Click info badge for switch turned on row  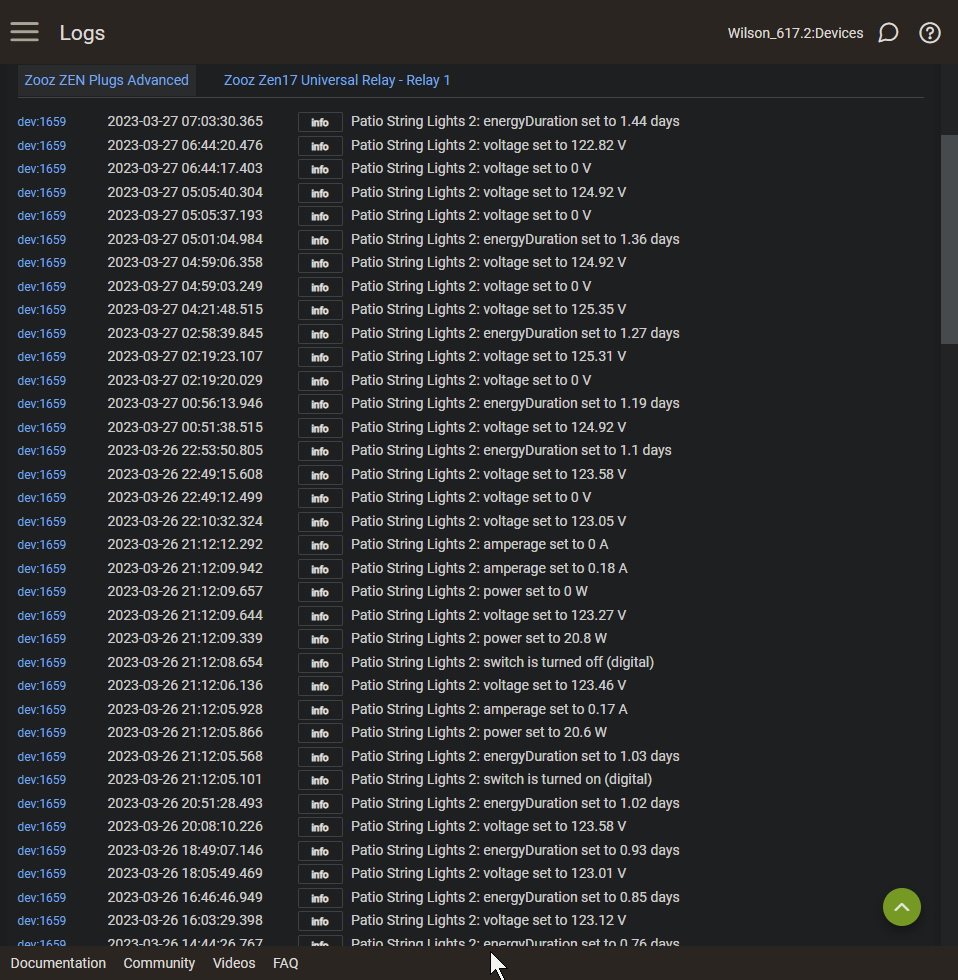coord(320,781)
